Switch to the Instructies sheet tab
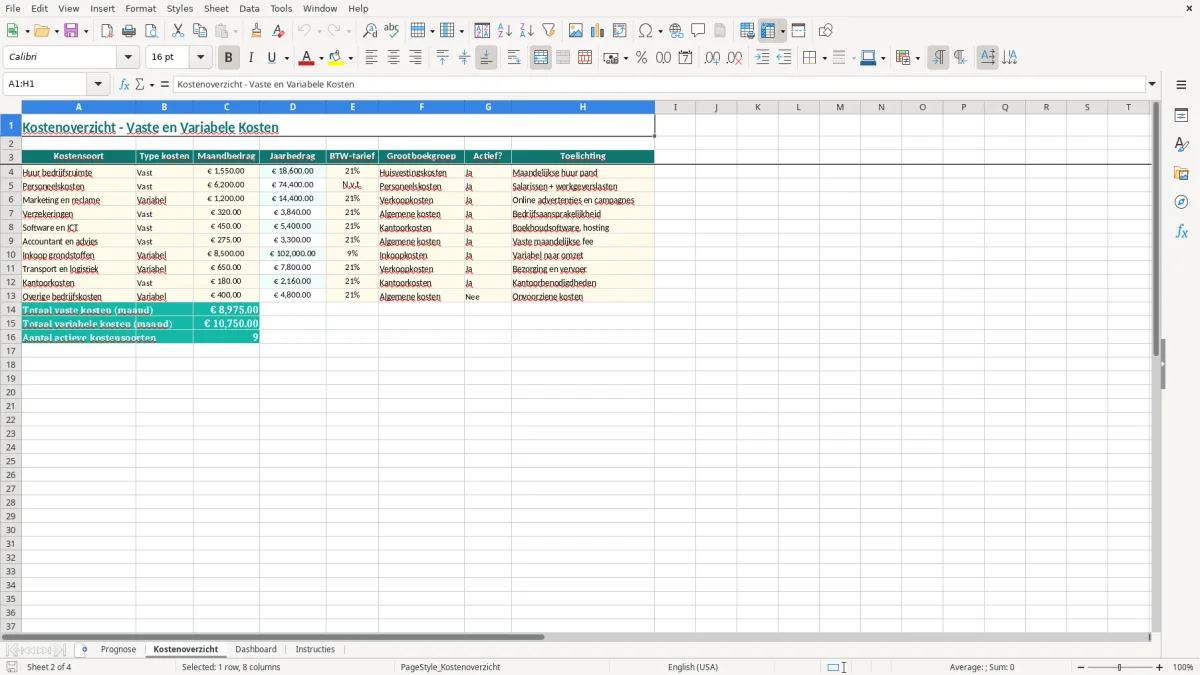 [315, 649]
